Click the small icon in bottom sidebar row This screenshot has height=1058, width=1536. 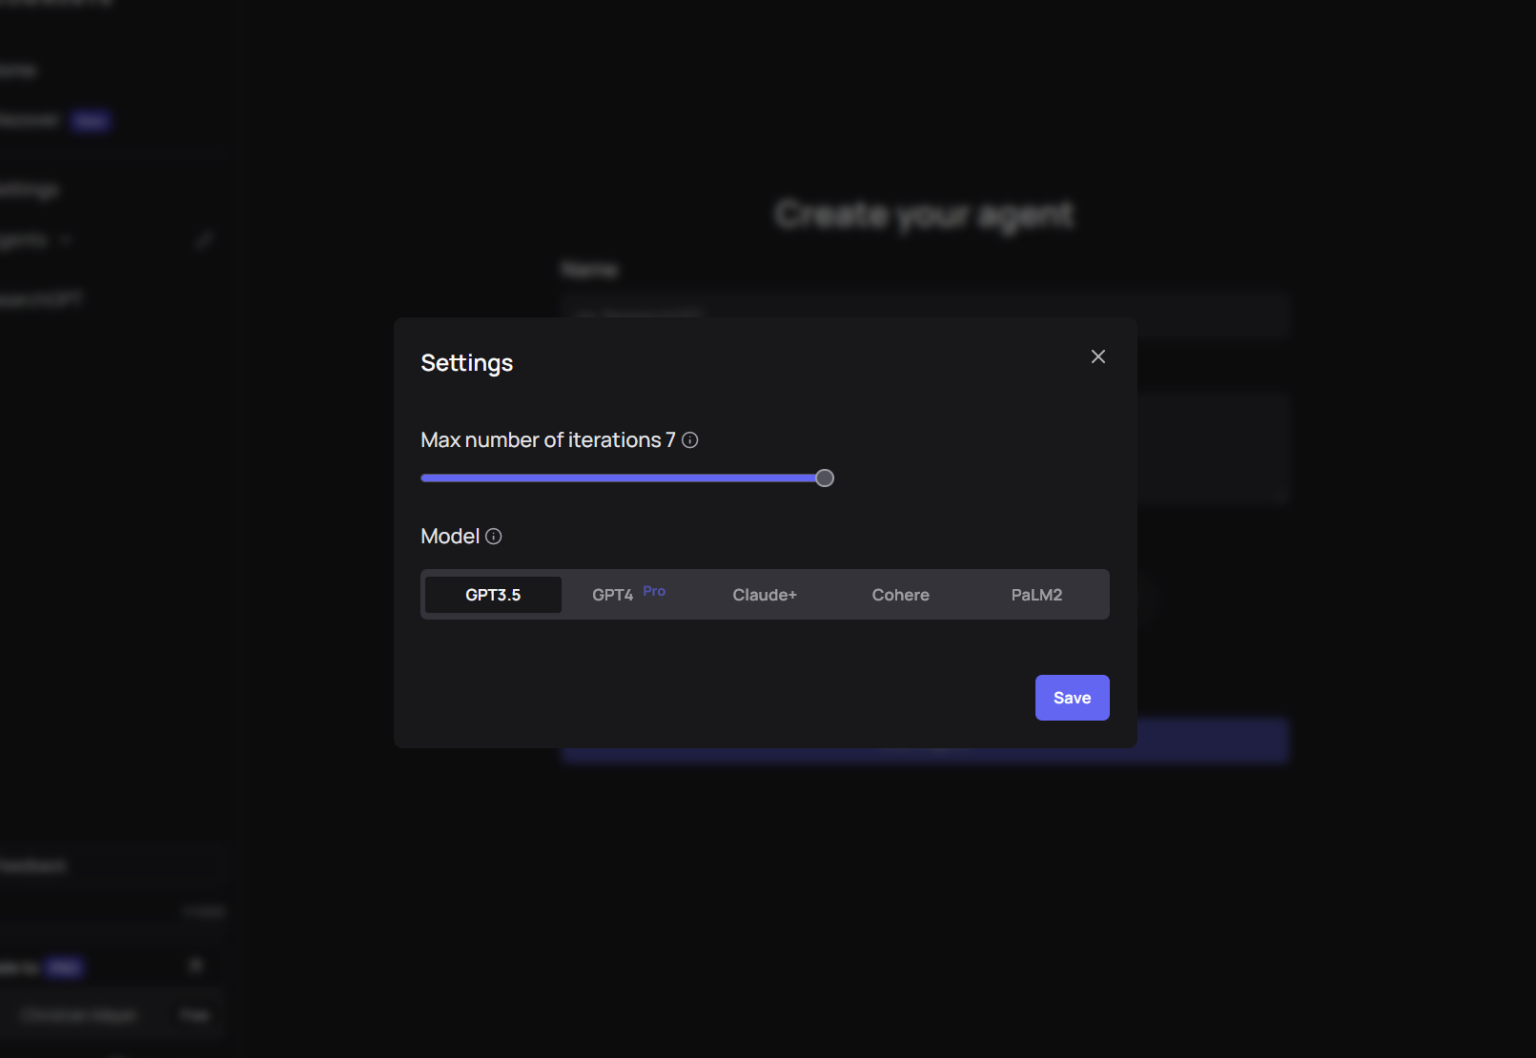(196, 965)
